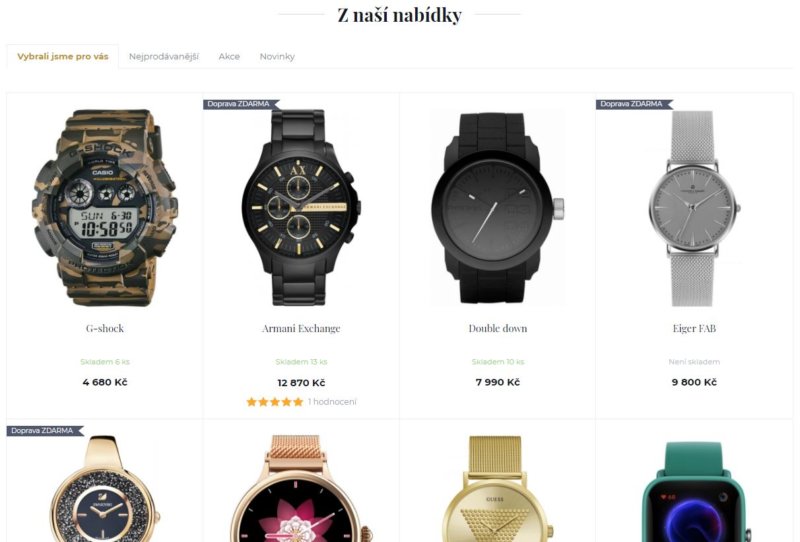Open the G-shock product title link
The image size is (800, 542).
coord(105,328)
